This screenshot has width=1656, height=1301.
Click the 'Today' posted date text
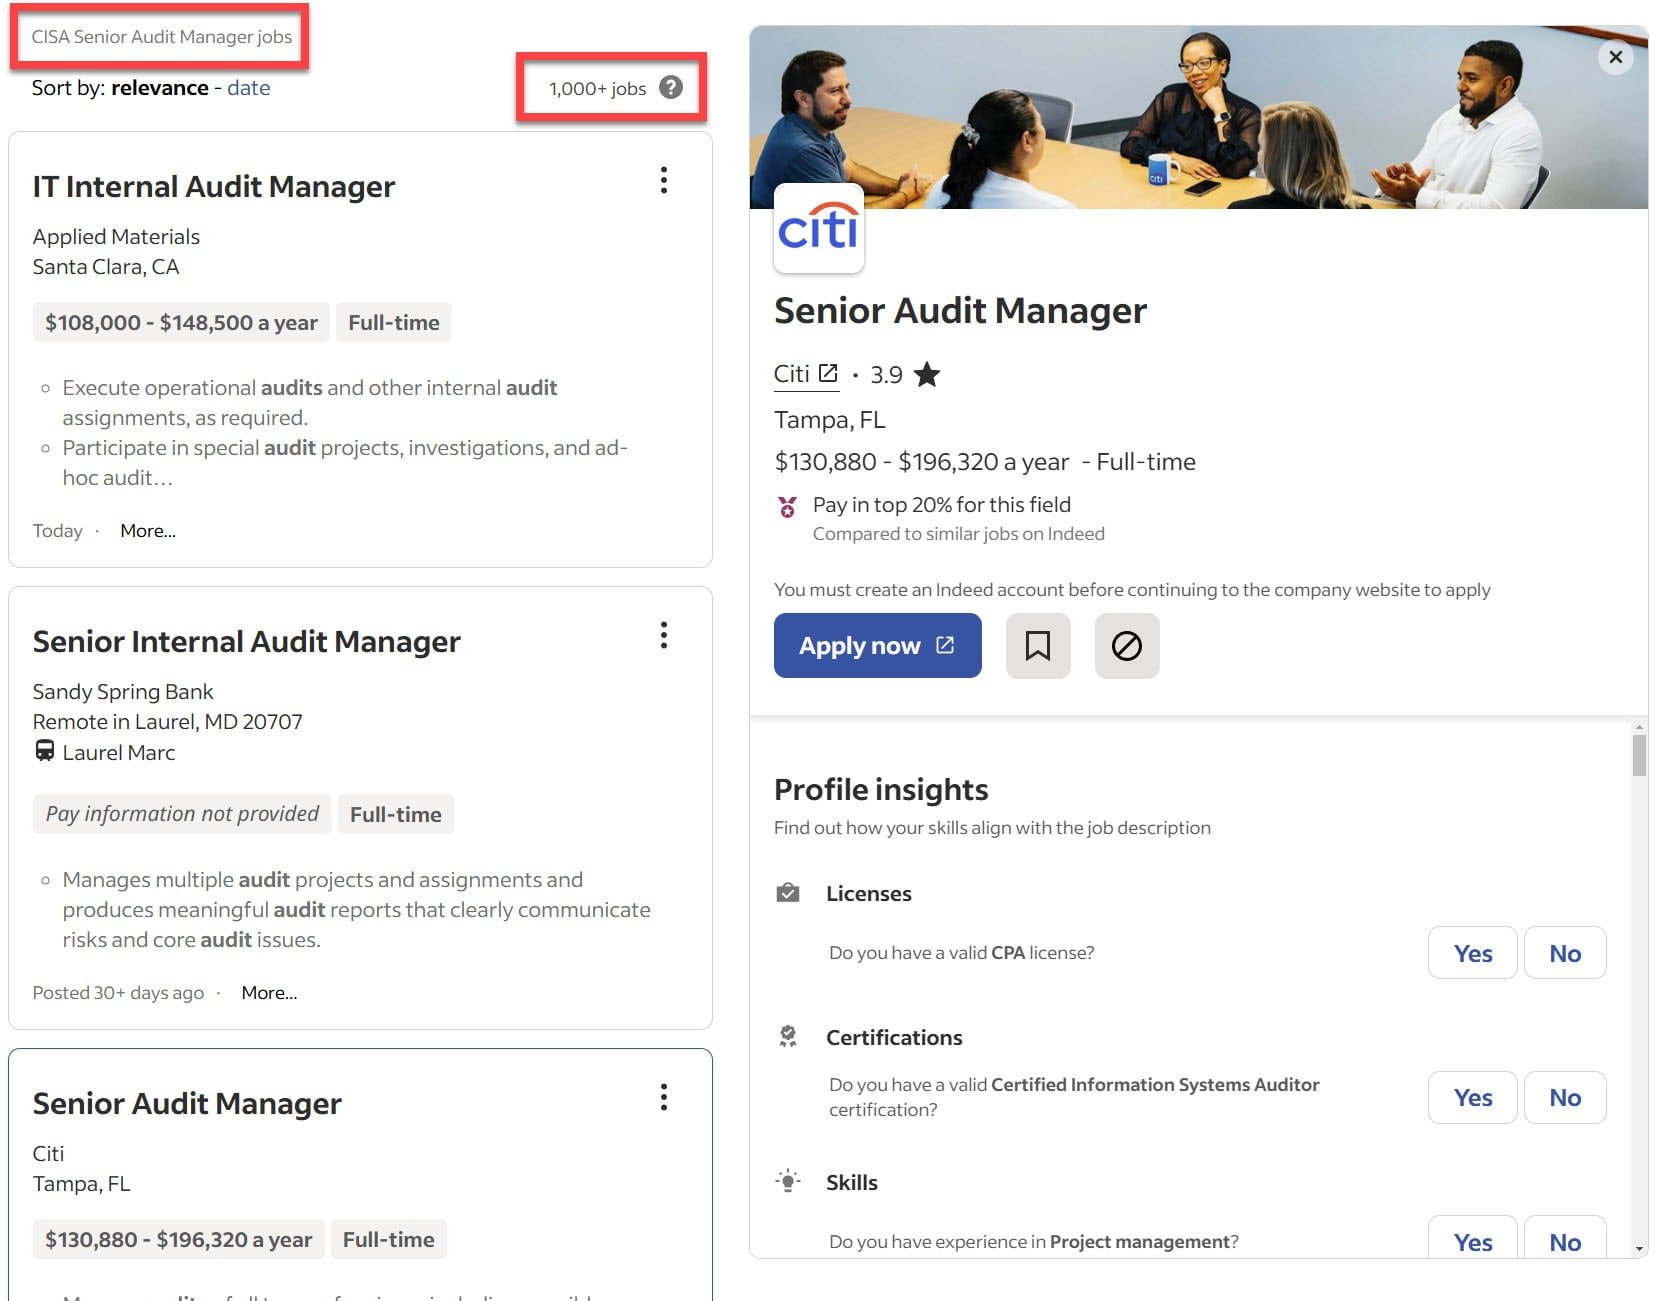click(x=57, y=531)
